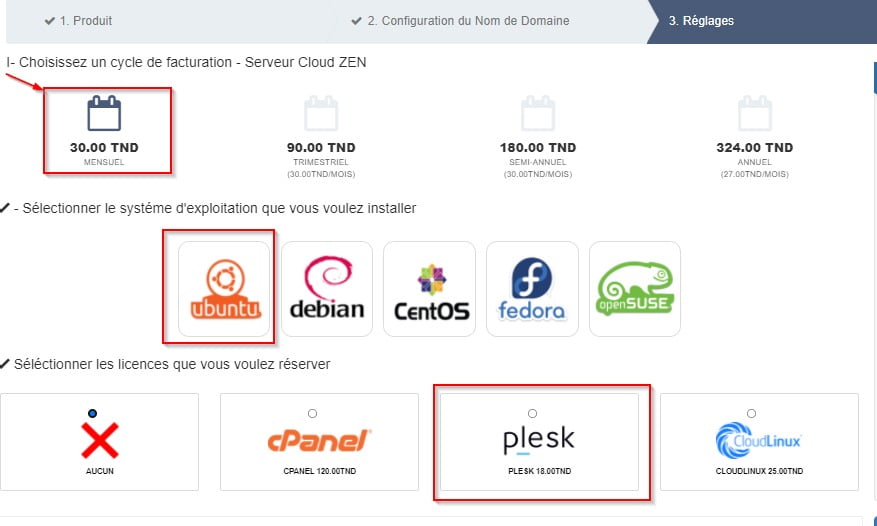This screenshot has height=526, width=877.
Task: Click the red X no-license icon
Action: click(99, 441)
